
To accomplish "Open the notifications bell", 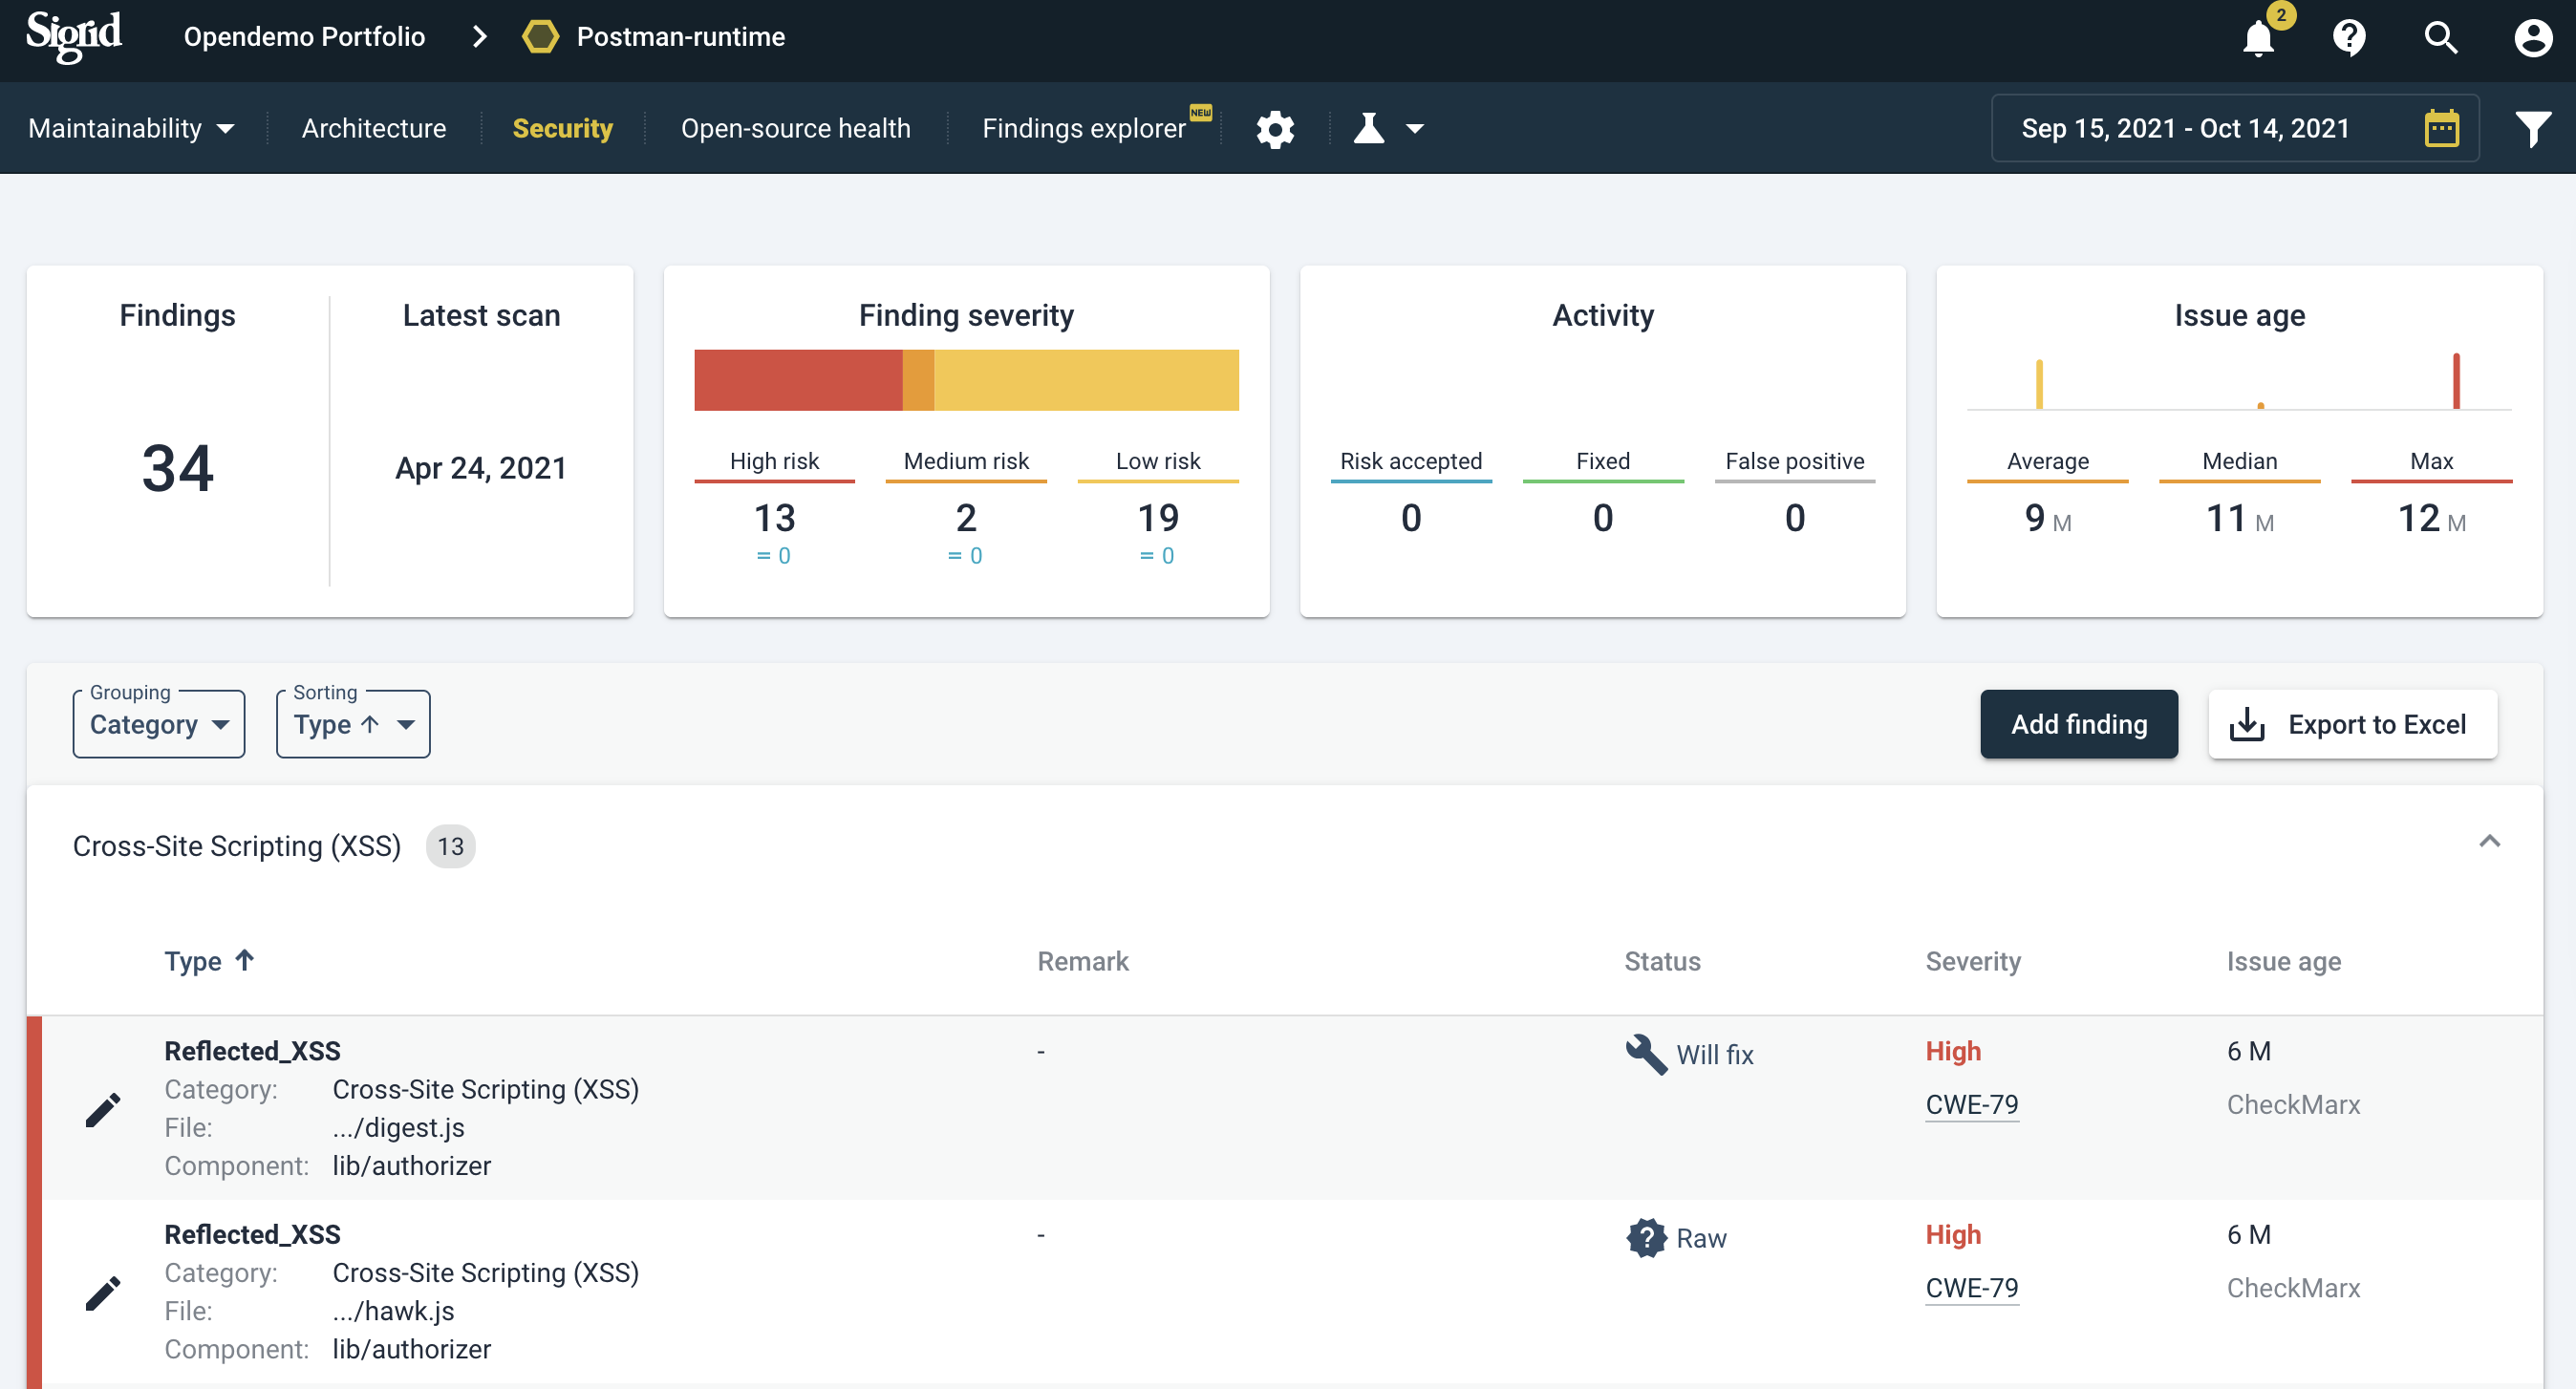I will point(2259,38).
